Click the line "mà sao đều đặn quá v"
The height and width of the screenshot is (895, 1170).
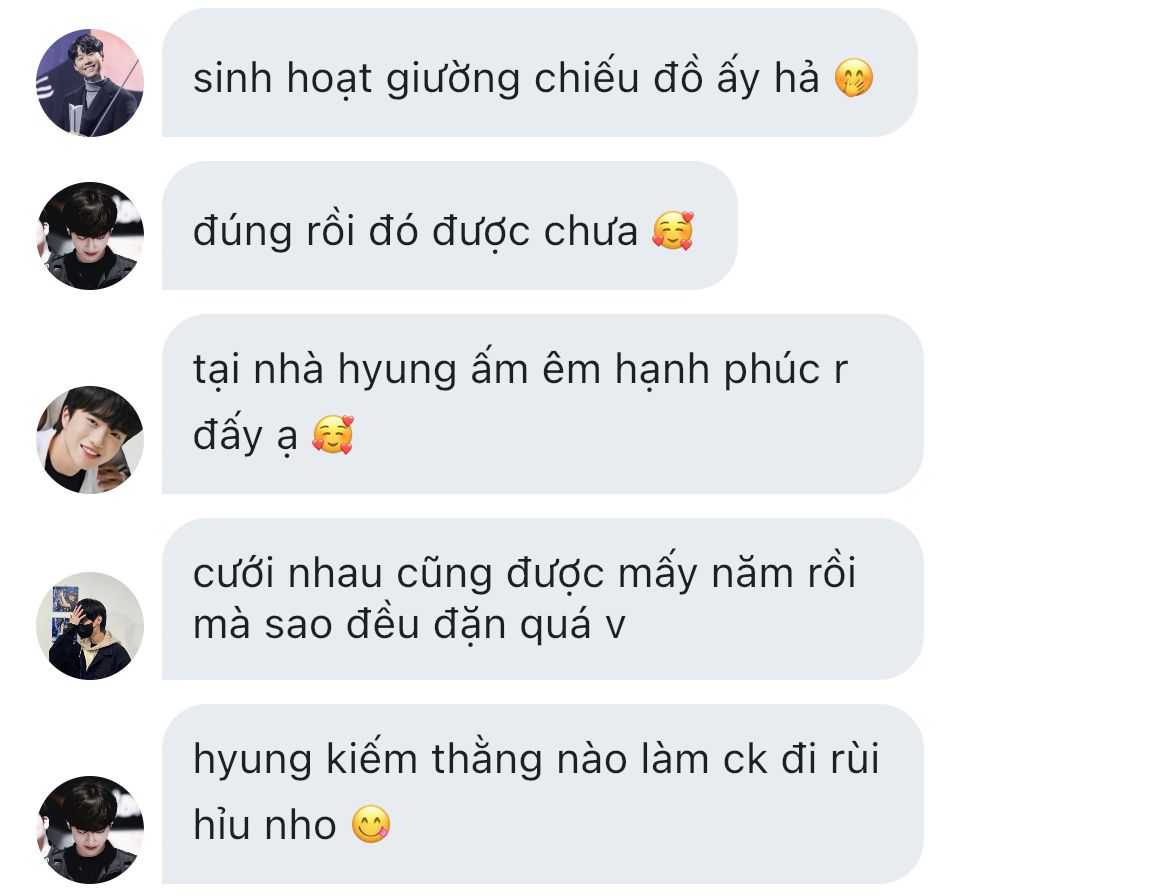(x=409, y=626)
